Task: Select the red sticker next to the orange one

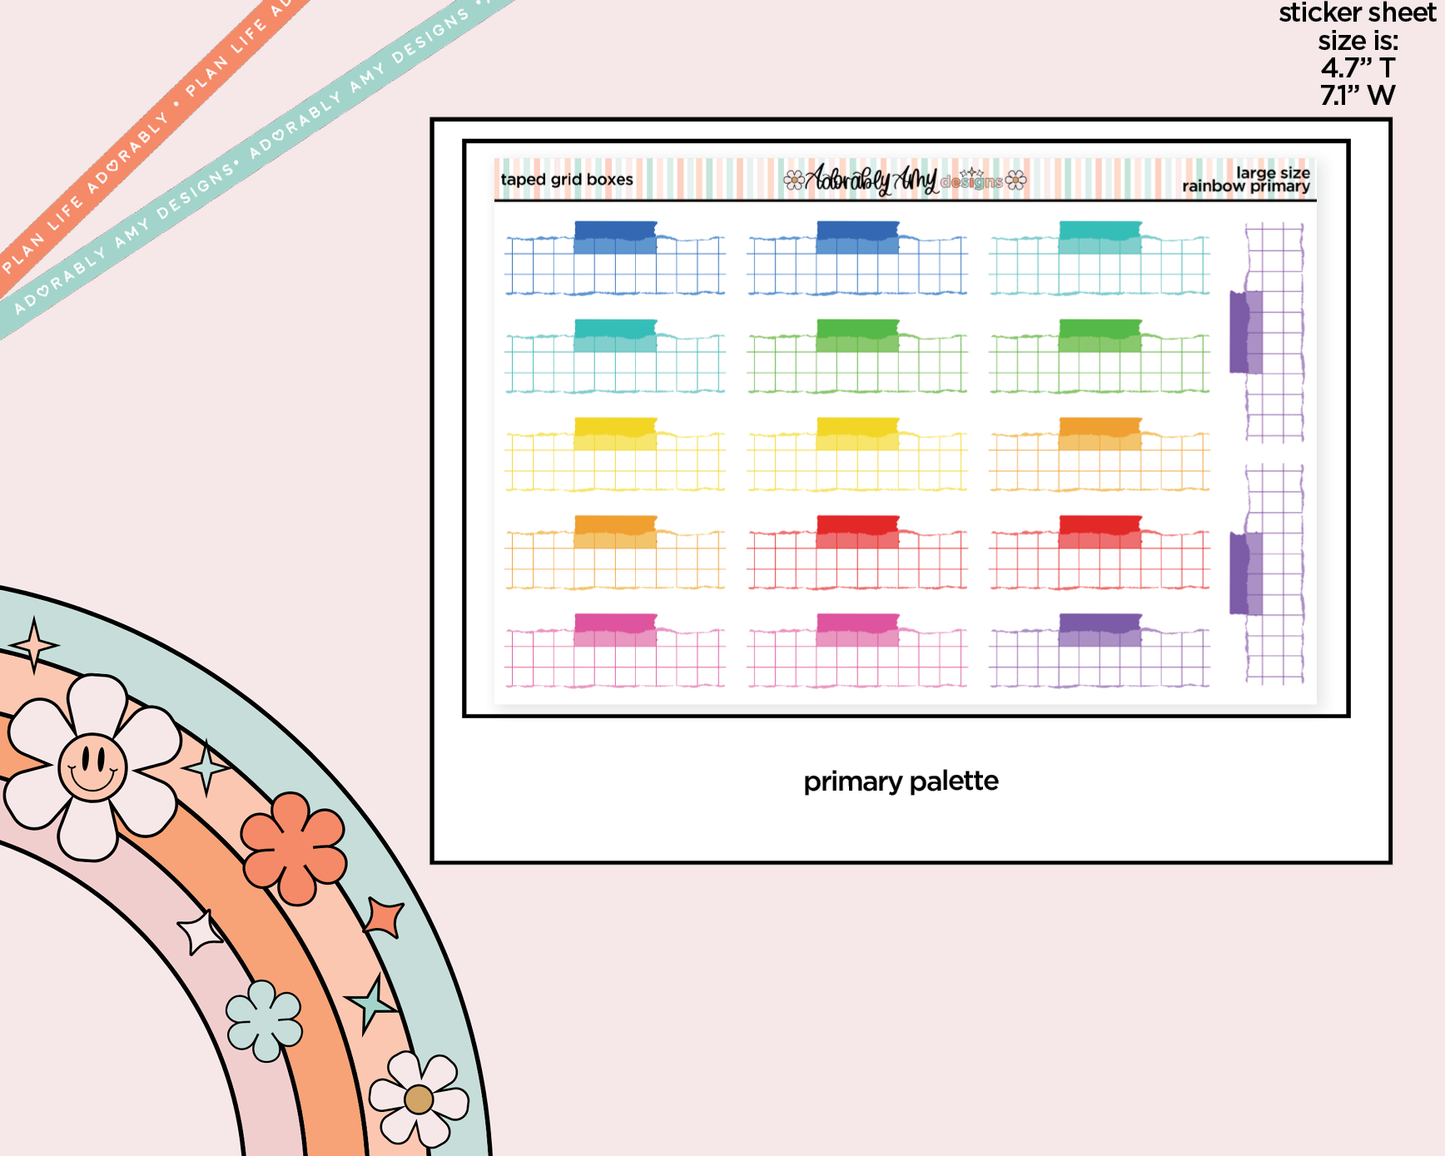Action: tap(857, 552)
